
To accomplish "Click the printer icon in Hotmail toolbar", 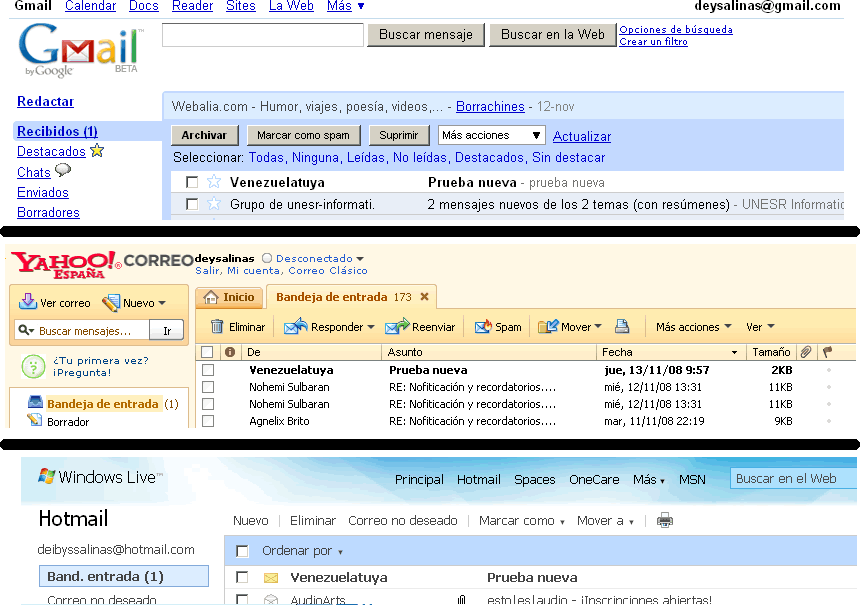I will [x=665, y=520].
